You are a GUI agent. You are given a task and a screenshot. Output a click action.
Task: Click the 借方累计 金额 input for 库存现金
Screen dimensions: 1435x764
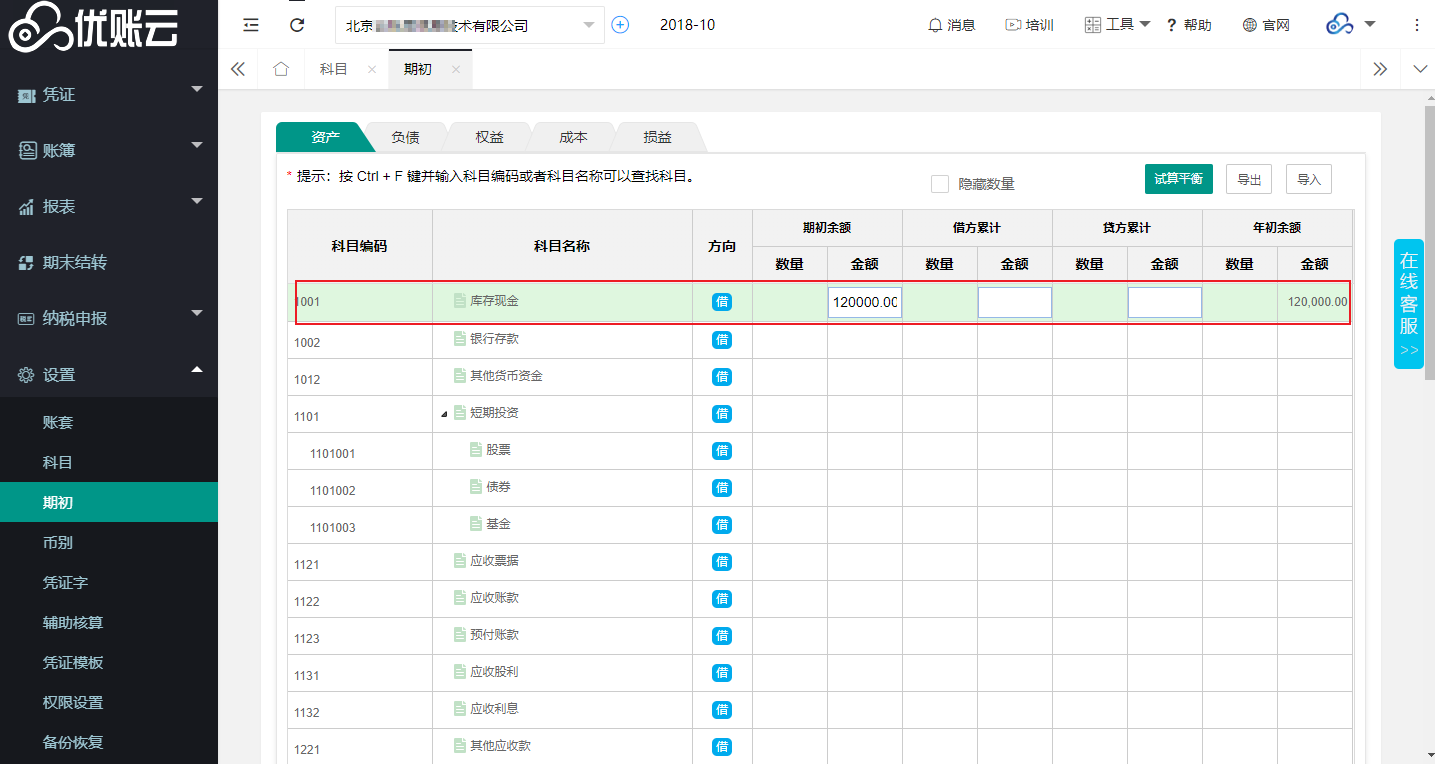1015,303
